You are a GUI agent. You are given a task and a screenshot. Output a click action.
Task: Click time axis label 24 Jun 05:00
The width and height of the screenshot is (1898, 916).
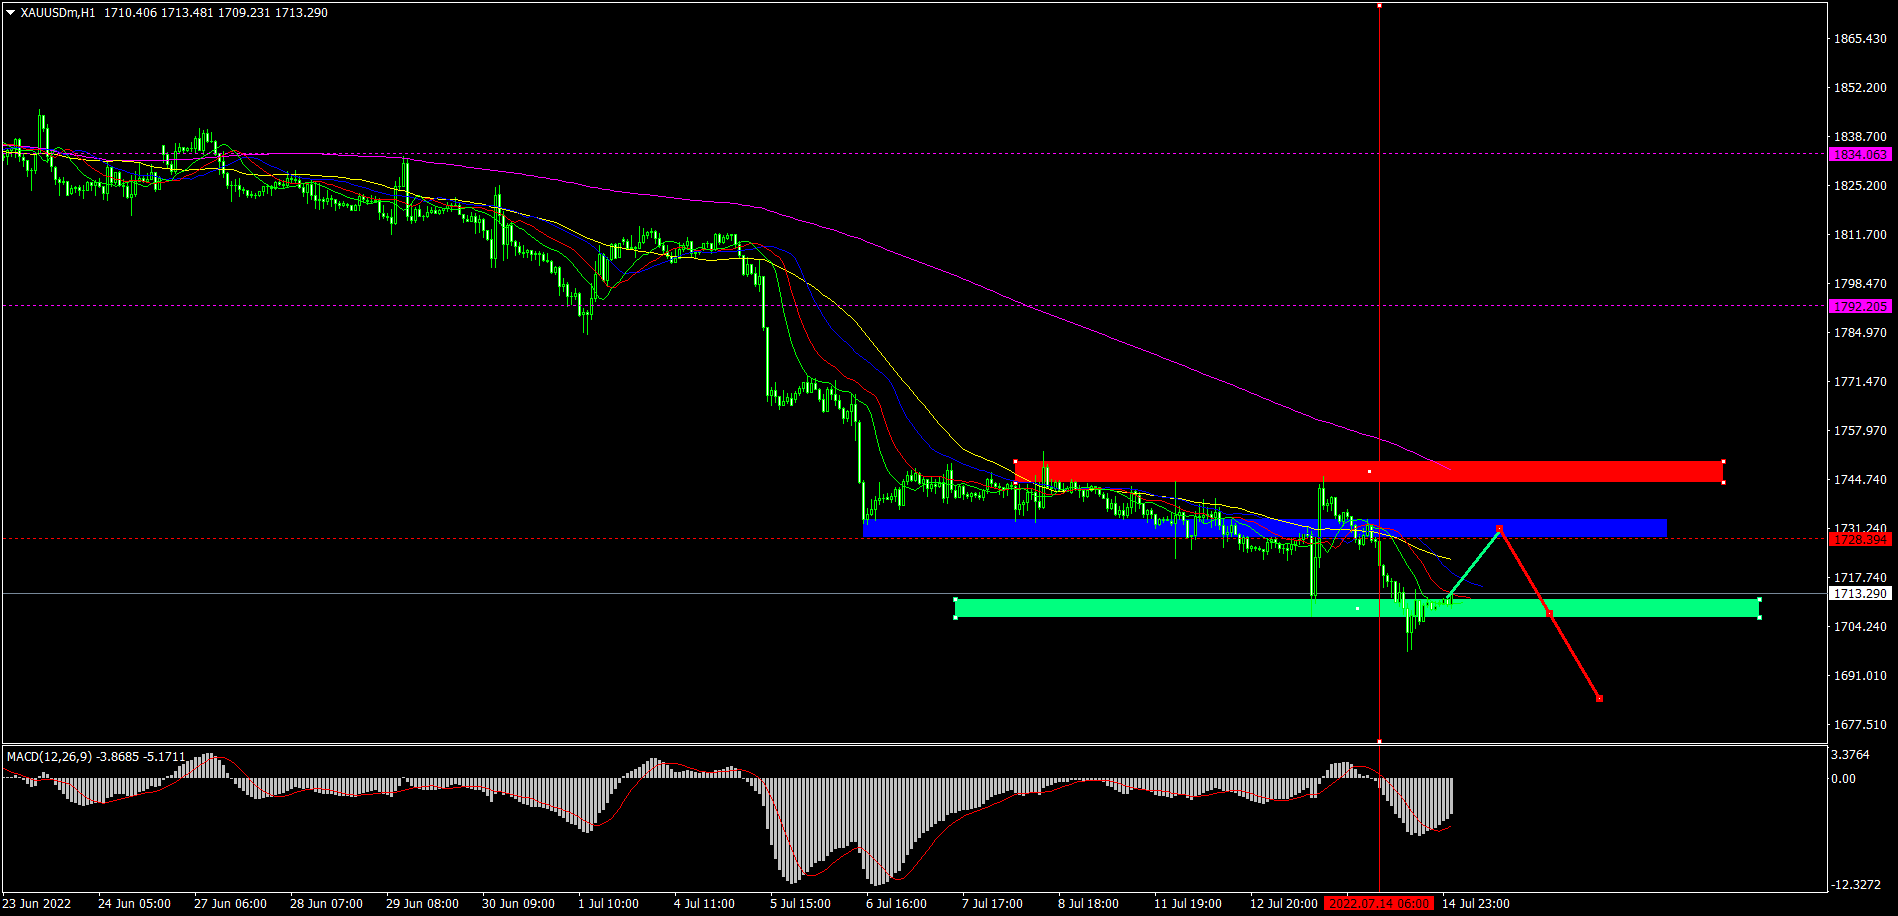[x=134, y=904]
